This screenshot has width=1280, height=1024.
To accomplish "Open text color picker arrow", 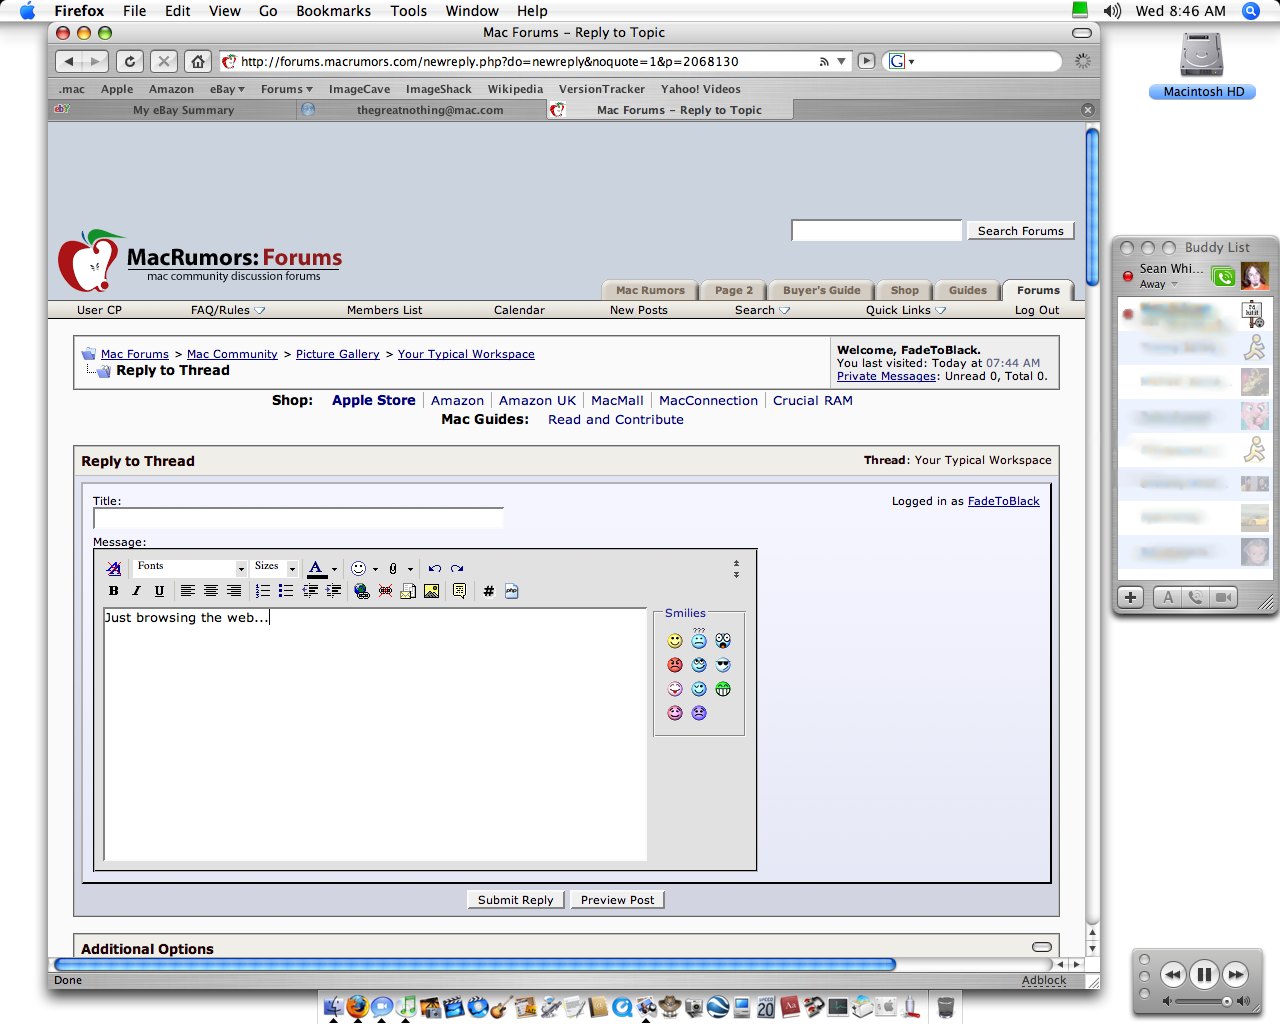I will tap(334, 569).
